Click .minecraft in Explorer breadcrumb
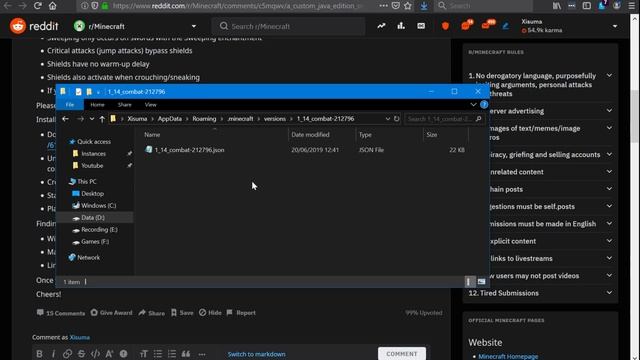This screenshot has width=640, height=360. click(240, 119)
